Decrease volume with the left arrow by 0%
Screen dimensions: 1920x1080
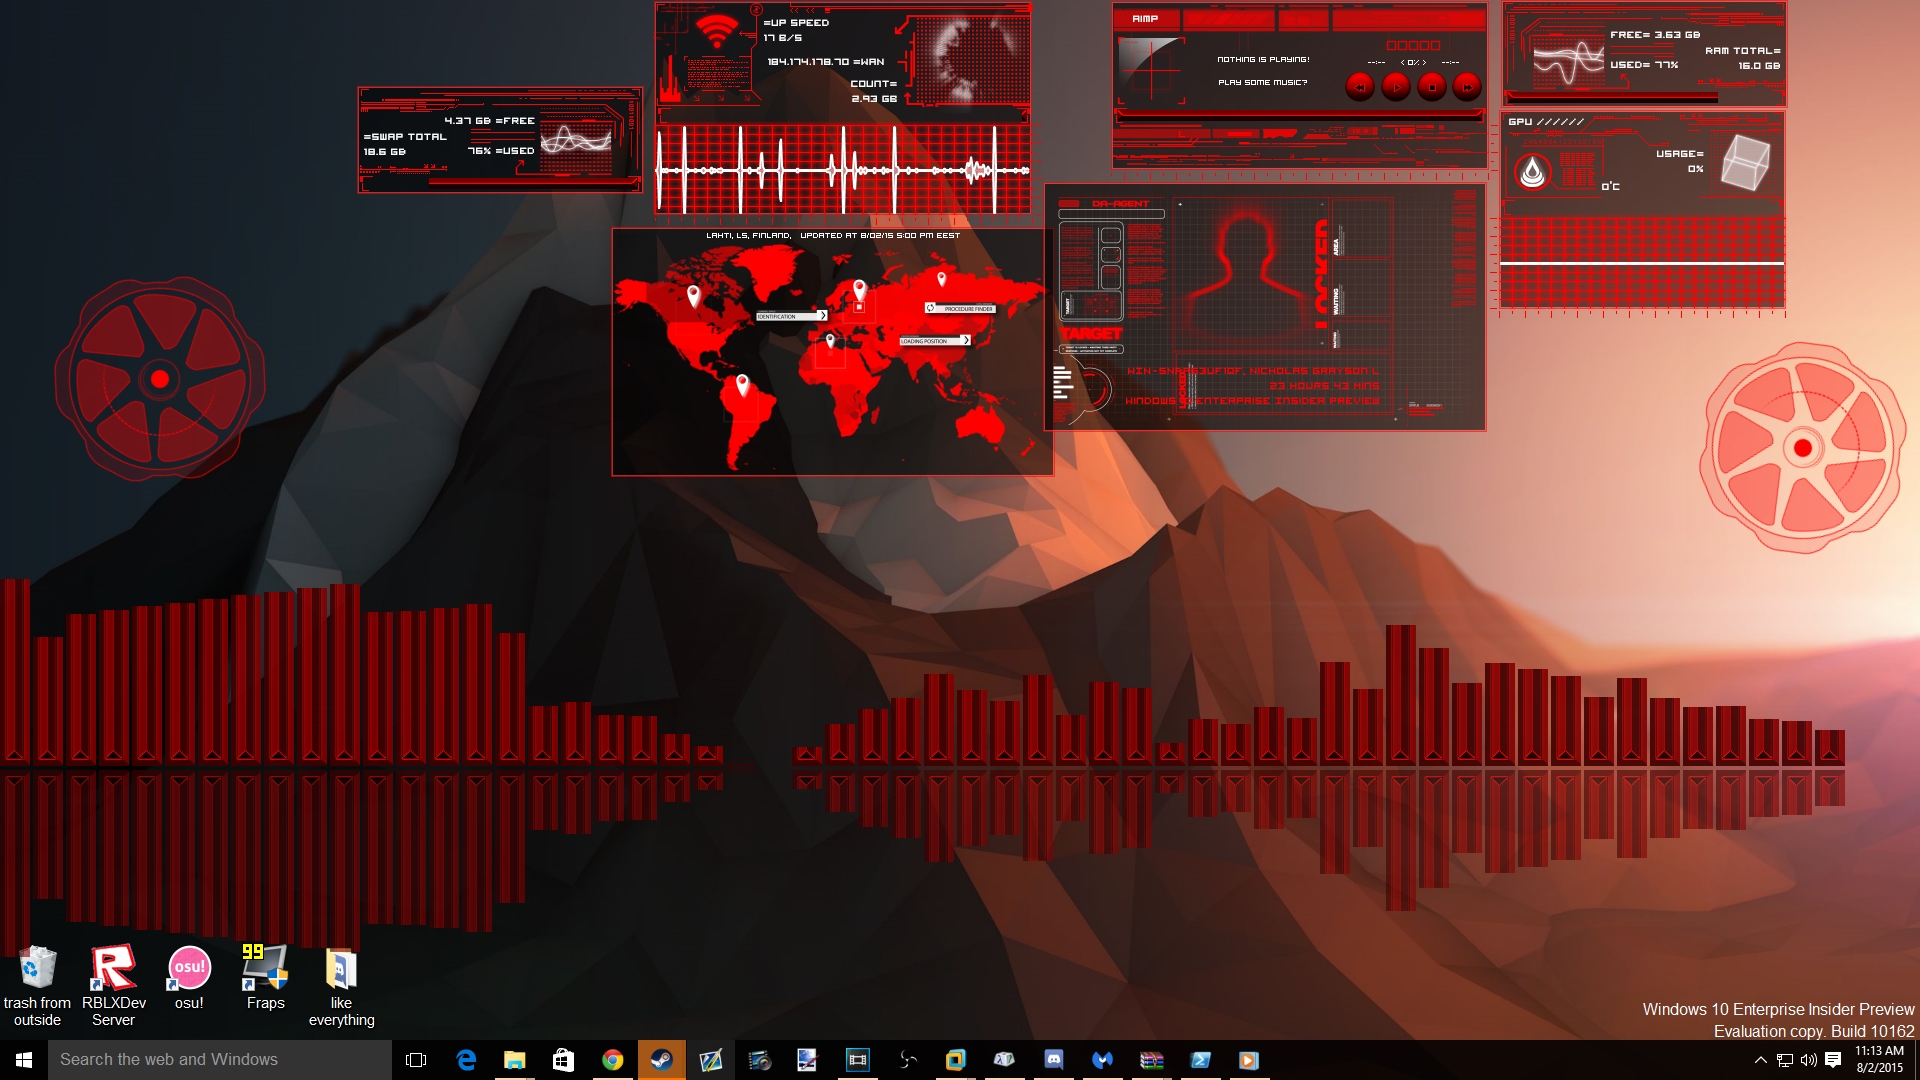(1403, 62)
